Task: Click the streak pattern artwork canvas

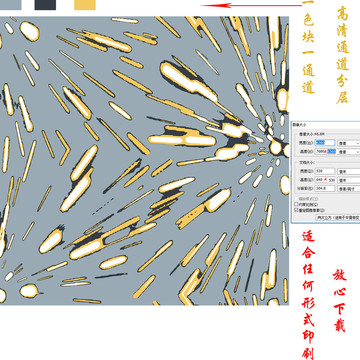Action: (144, 160)
